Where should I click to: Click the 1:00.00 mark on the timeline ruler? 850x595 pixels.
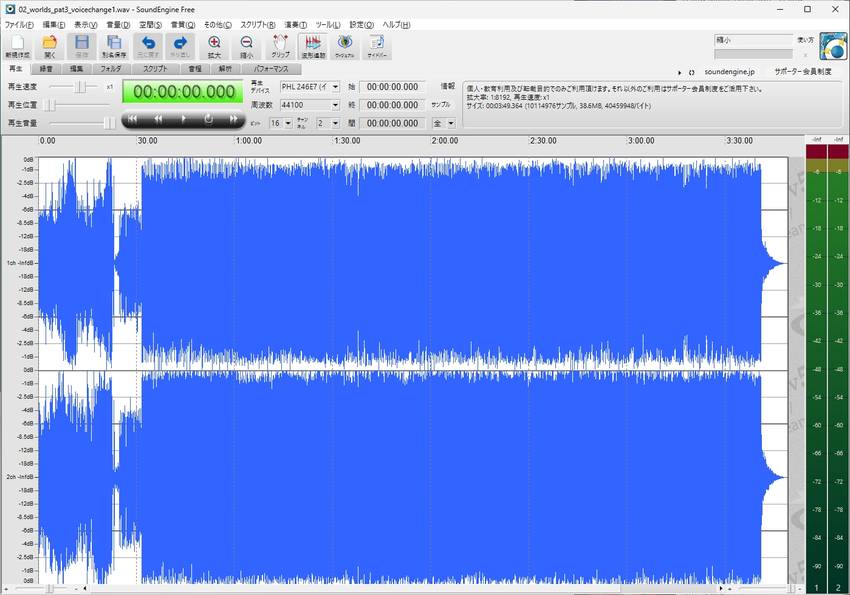249,141
